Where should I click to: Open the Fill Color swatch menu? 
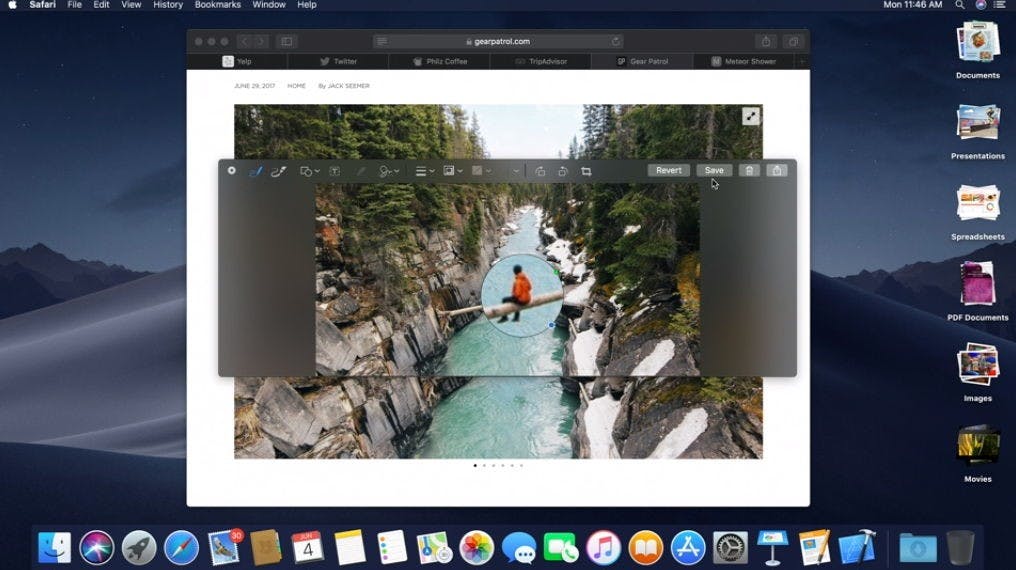(481, 171)
